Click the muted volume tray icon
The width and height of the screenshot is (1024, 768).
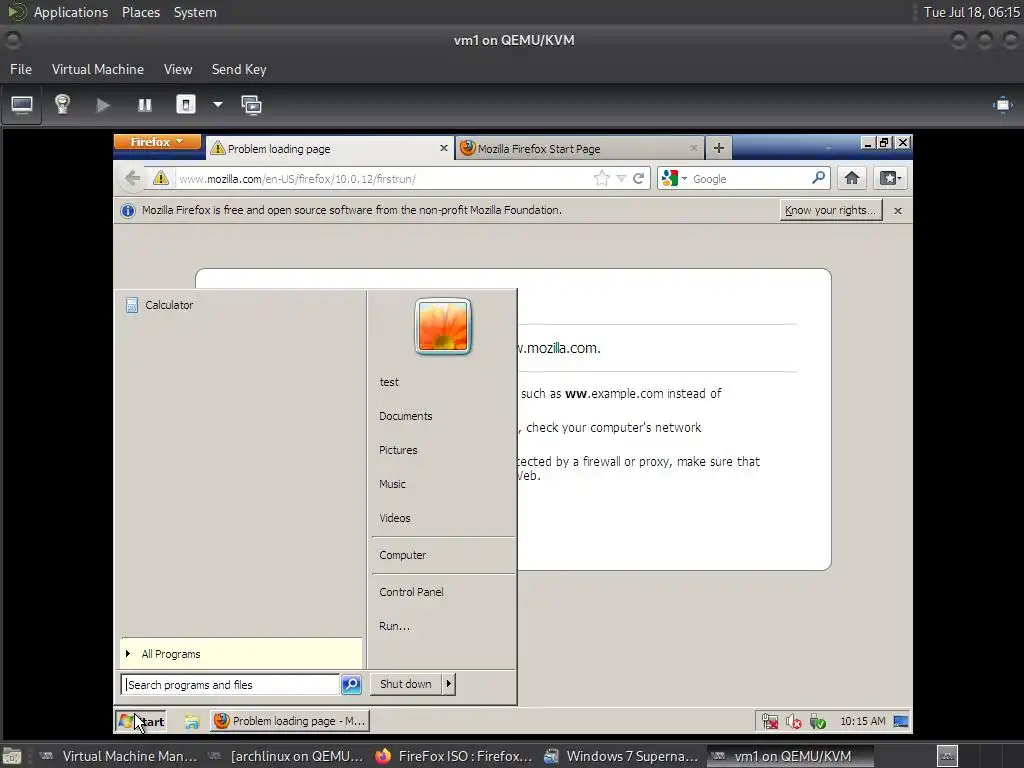click(x=793, y=721)
